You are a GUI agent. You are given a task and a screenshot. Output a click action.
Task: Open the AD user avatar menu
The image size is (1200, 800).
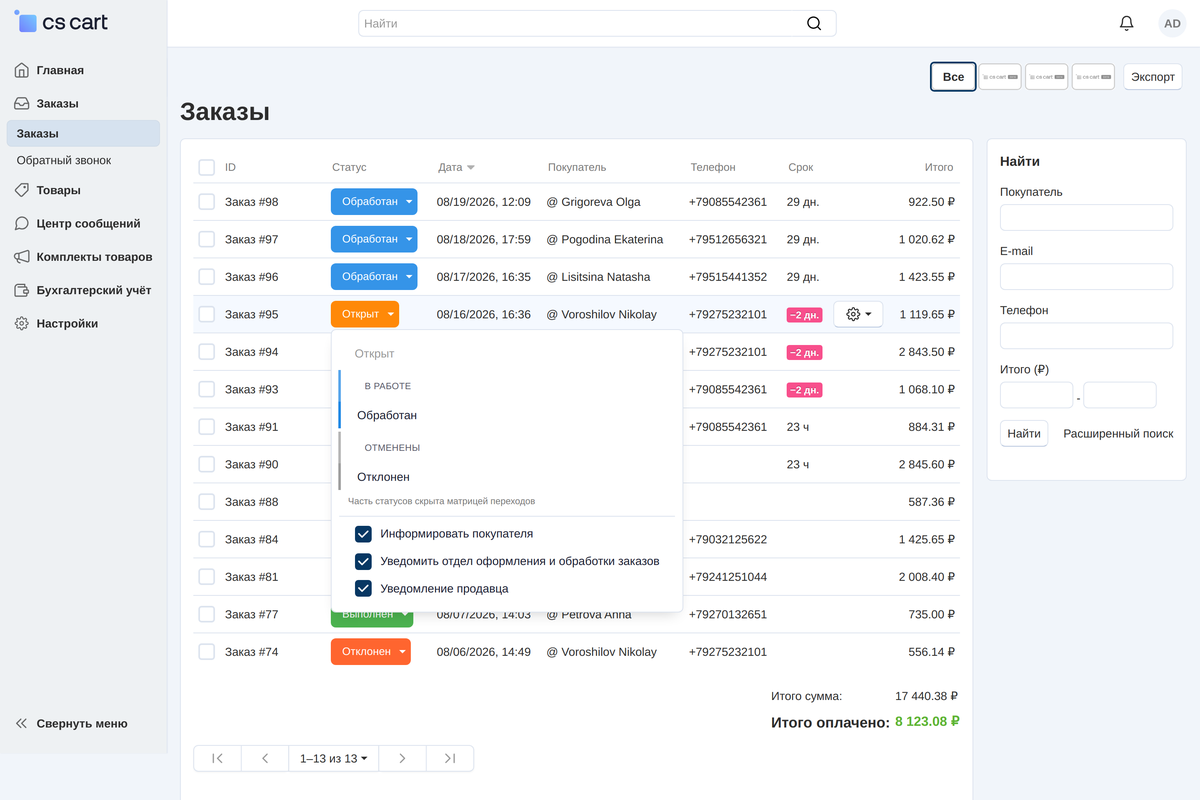tap(1172, 23)
